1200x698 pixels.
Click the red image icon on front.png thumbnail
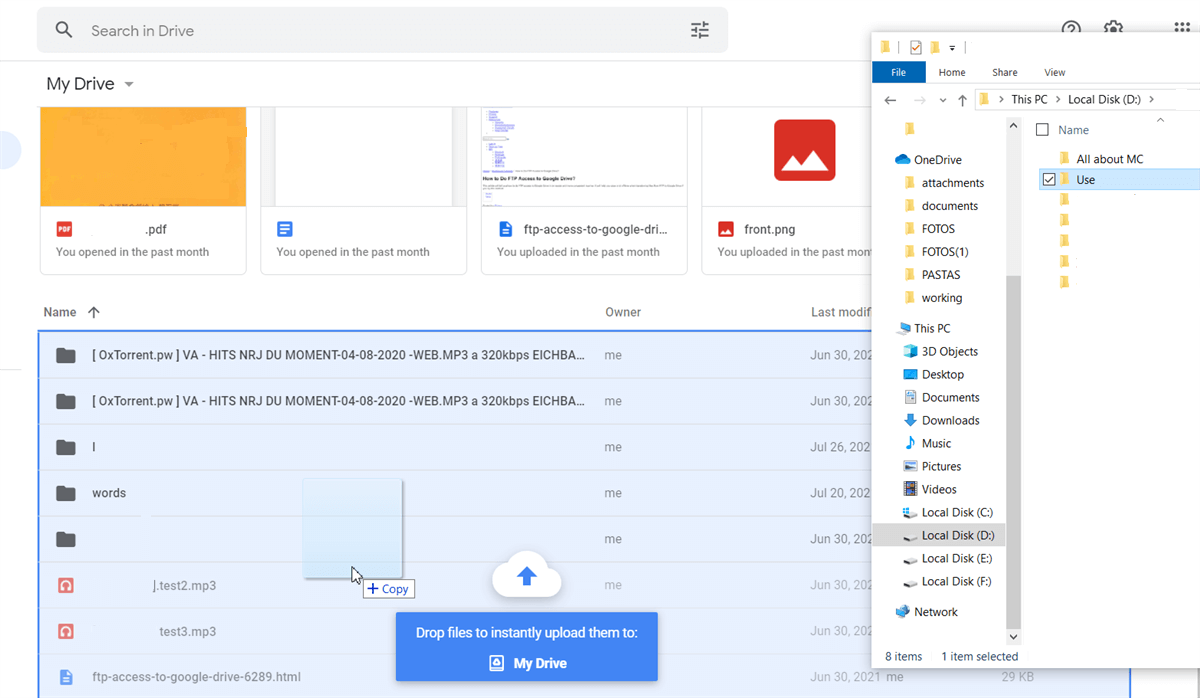click(x=804, y=150)
